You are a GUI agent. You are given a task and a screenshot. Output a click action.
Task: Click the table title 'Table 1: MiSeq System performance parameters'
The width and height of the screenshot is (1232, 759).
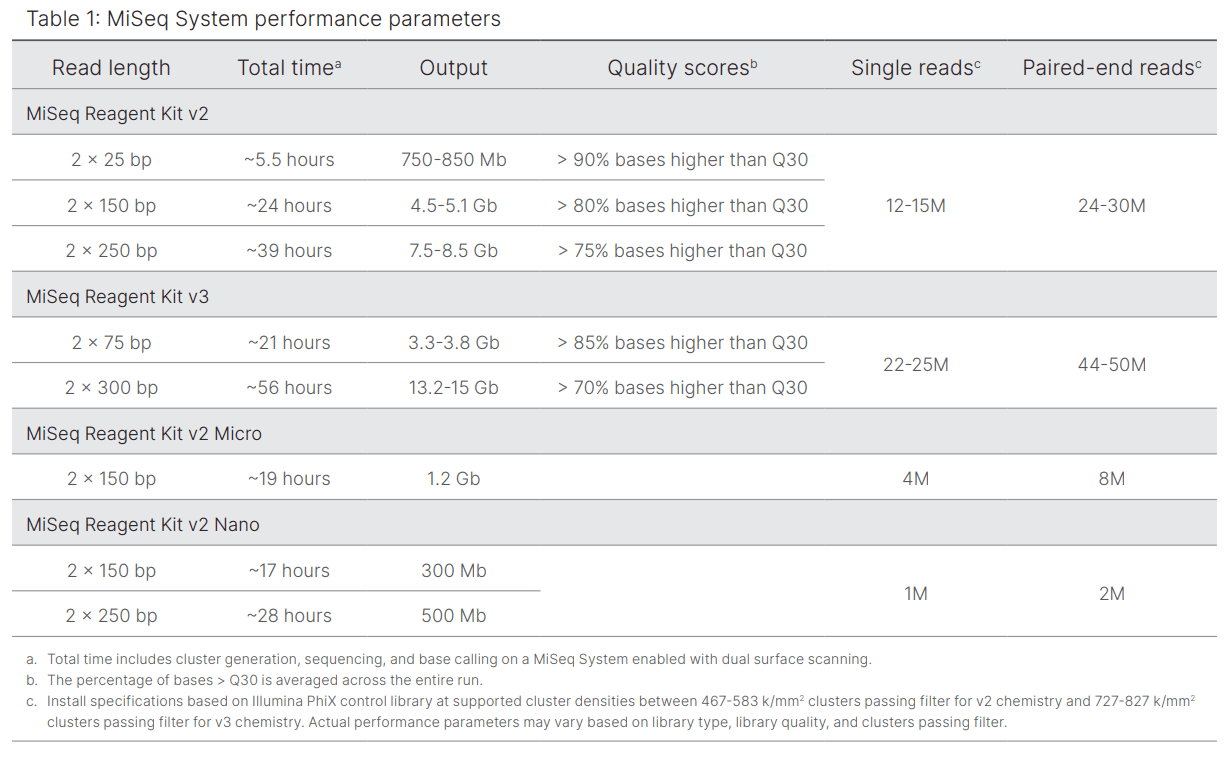264,19
